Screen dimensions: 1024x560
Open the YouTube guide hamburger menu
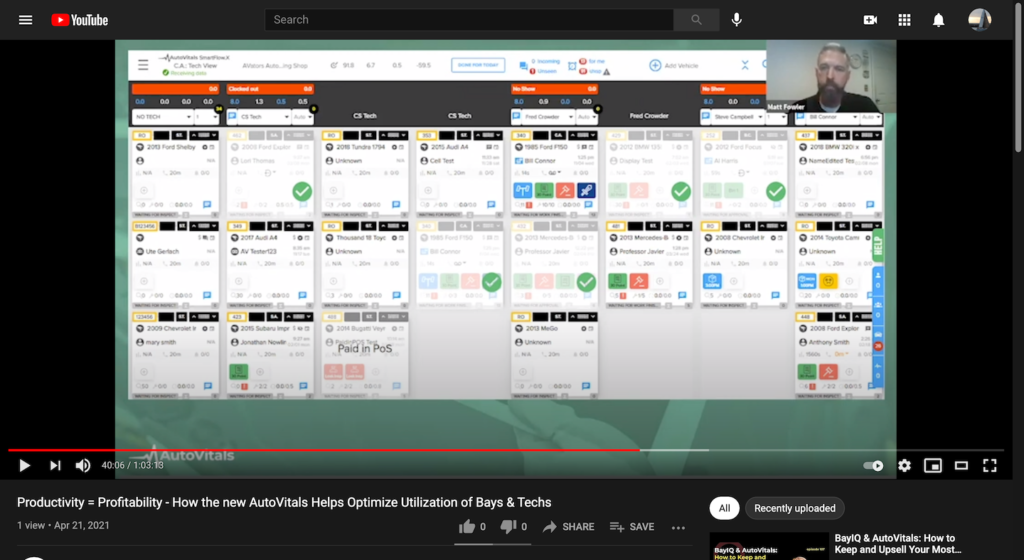tap(25, 20)
